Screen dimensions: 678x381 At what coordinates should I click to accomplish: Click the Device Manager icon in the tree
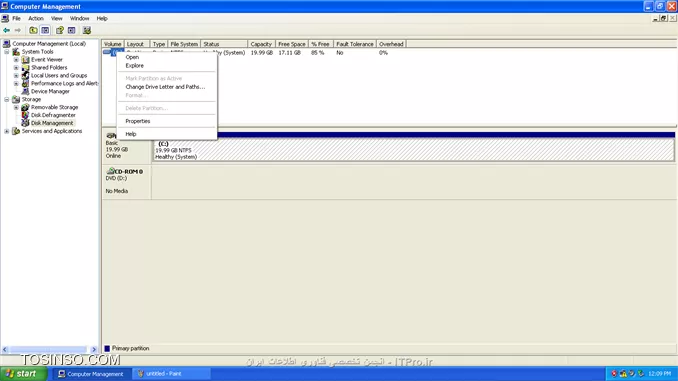click(x=26, y=91)
